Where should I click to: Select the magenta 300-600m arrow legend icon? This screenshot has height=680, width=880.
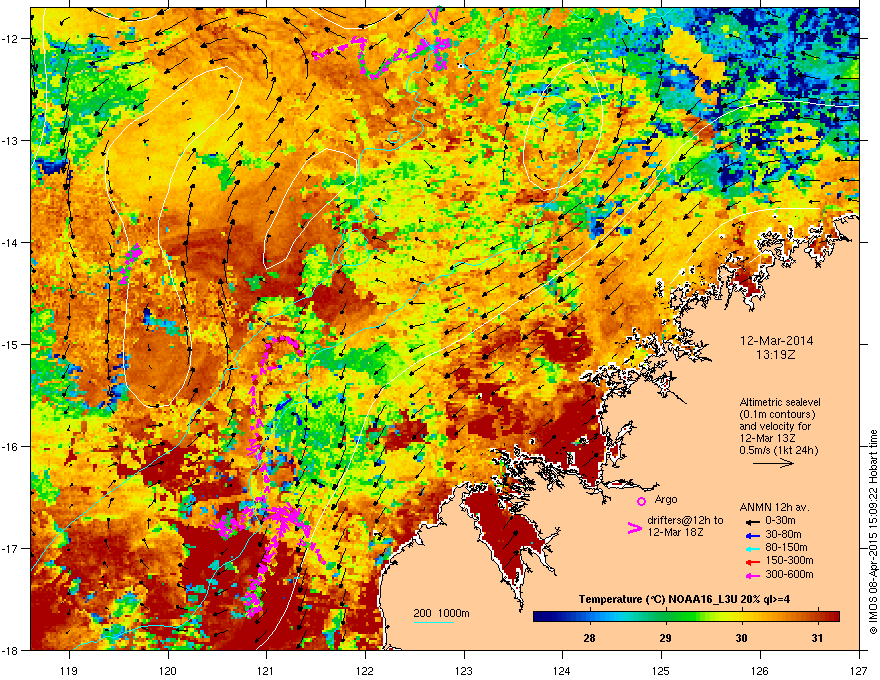[752, 575]
